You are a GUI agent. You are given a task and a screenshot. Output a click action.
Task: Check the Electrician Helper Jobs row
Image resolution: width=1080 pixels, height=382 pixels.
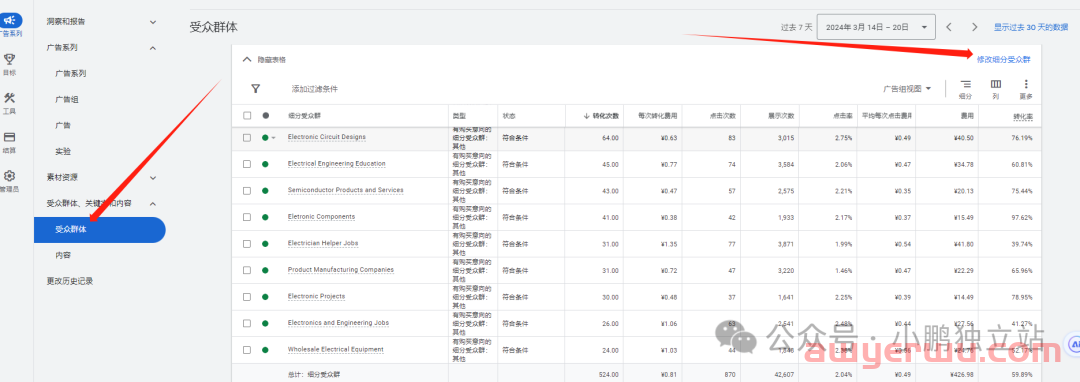(x=247, y=244)
